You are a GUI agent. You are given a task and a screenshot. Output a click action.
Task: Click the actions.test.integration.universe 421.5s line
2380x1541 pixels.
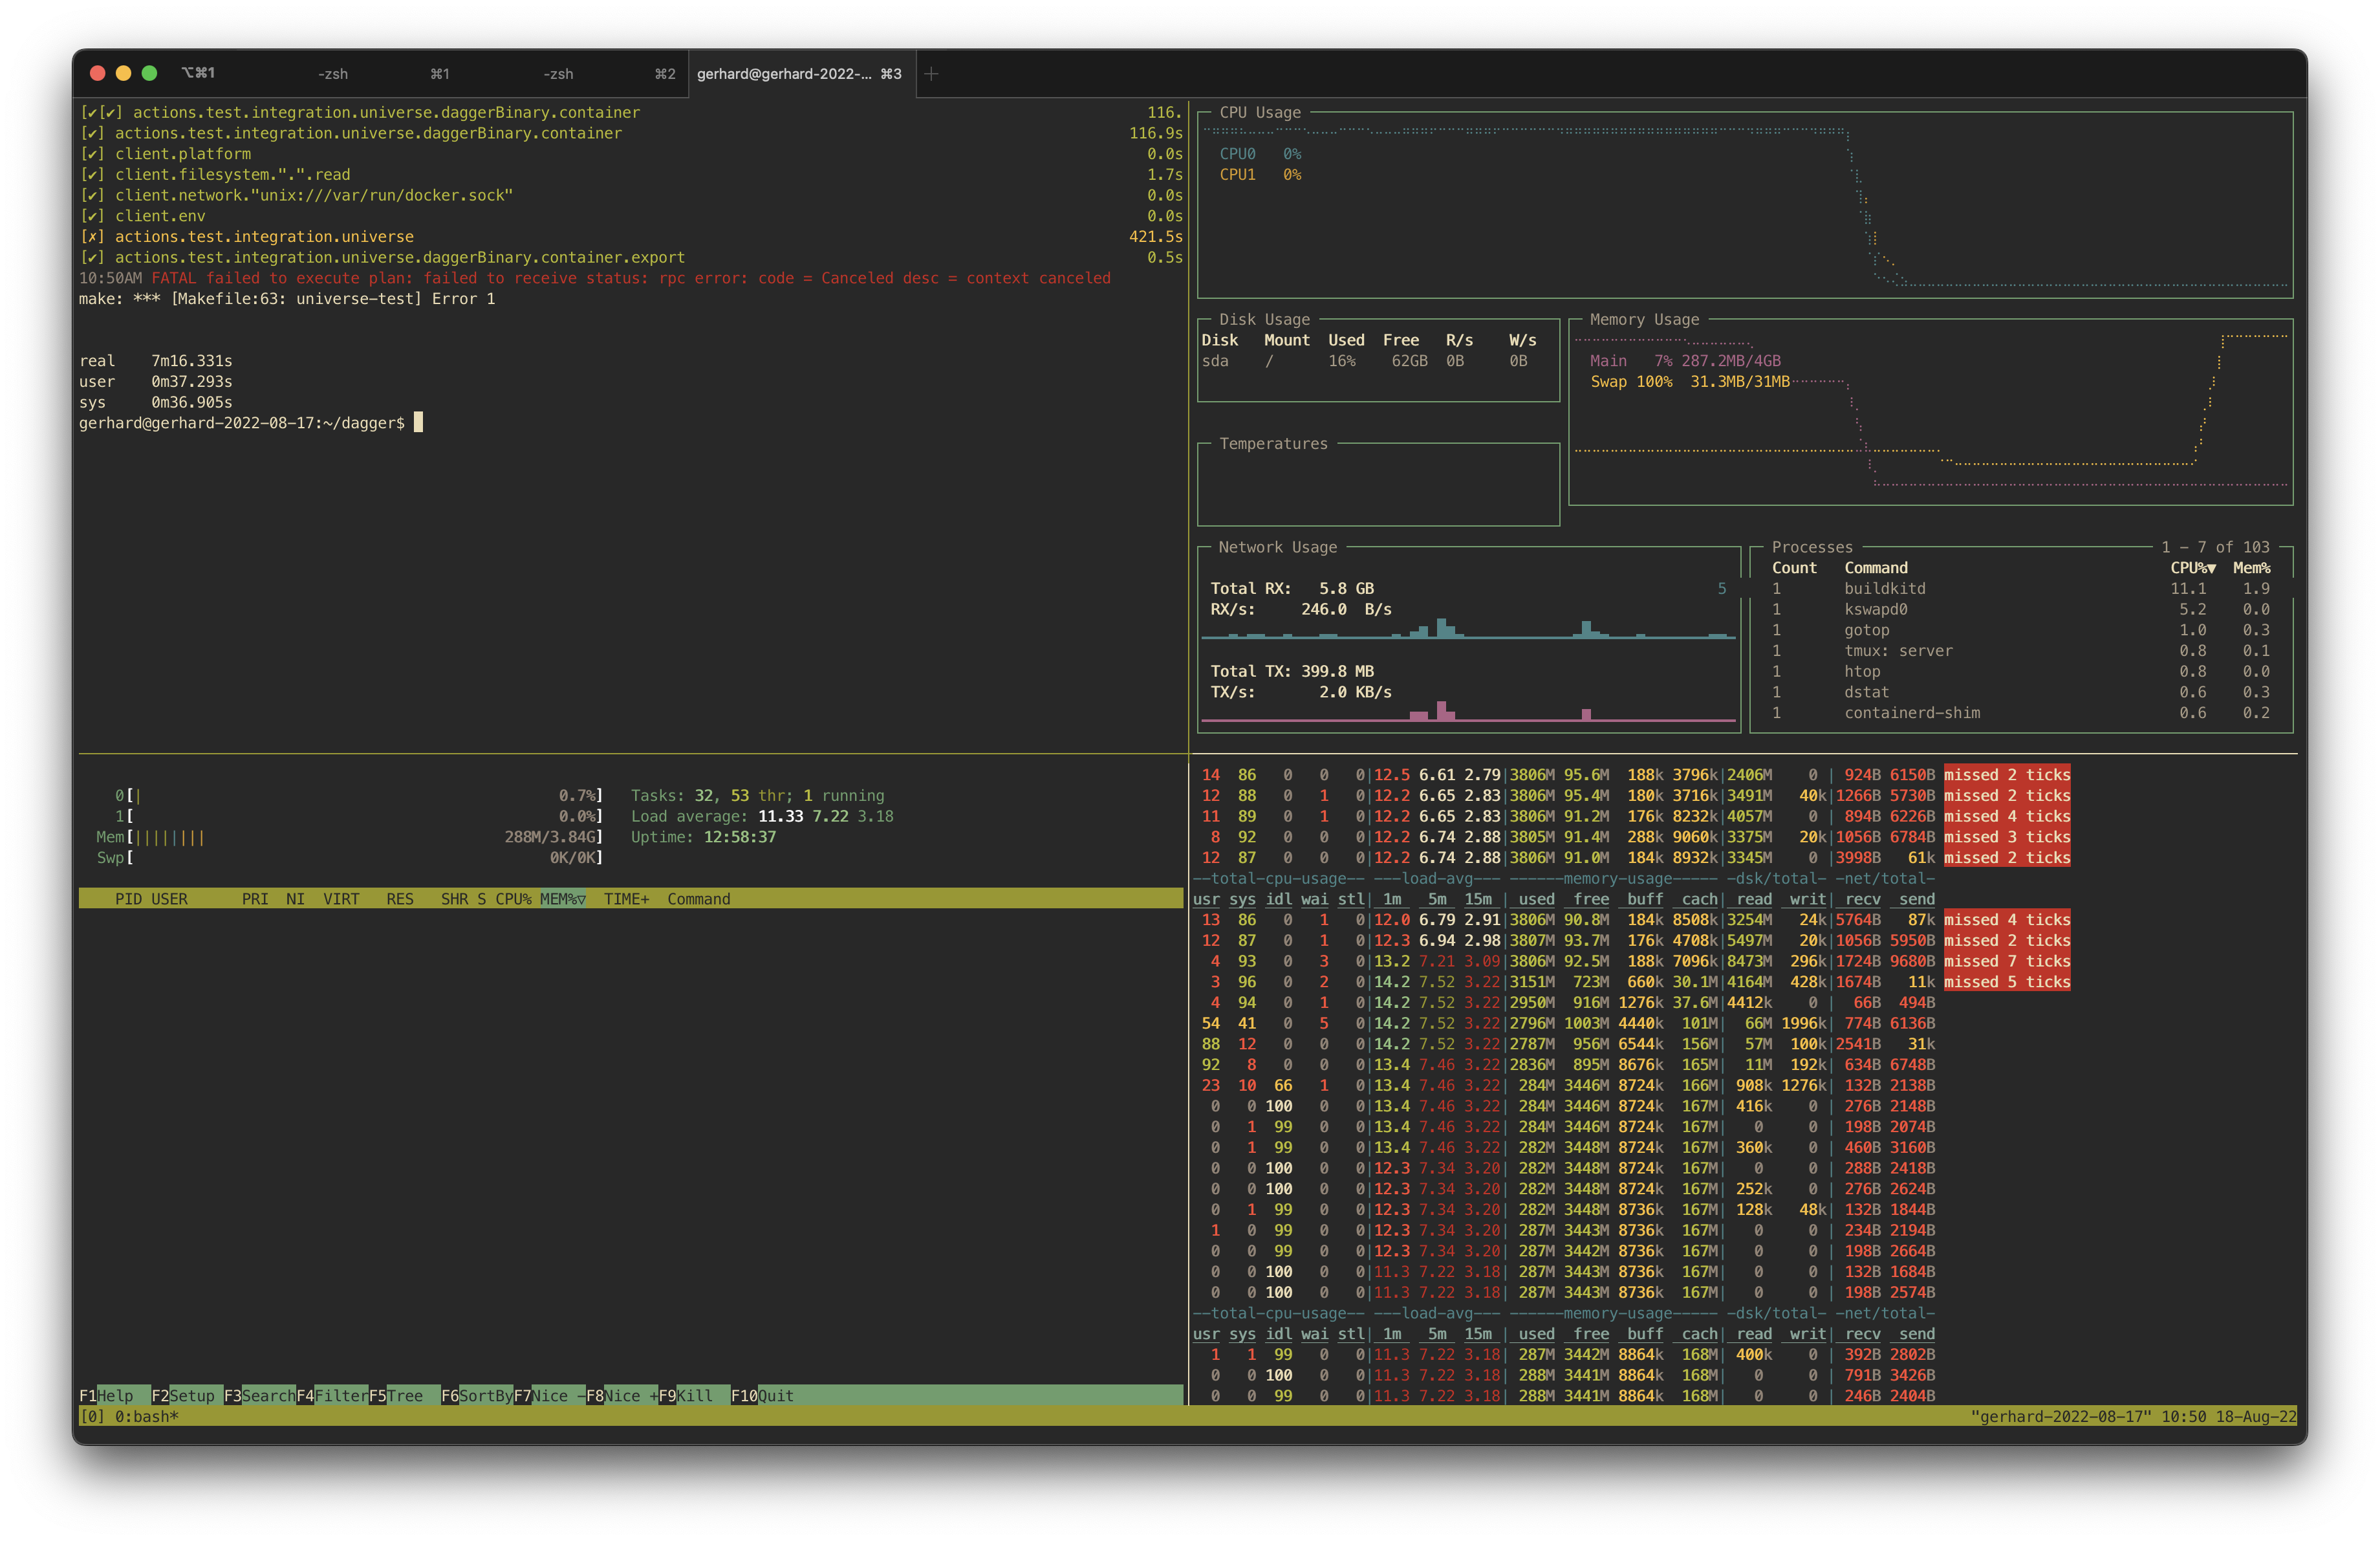(x=631, y=237)
